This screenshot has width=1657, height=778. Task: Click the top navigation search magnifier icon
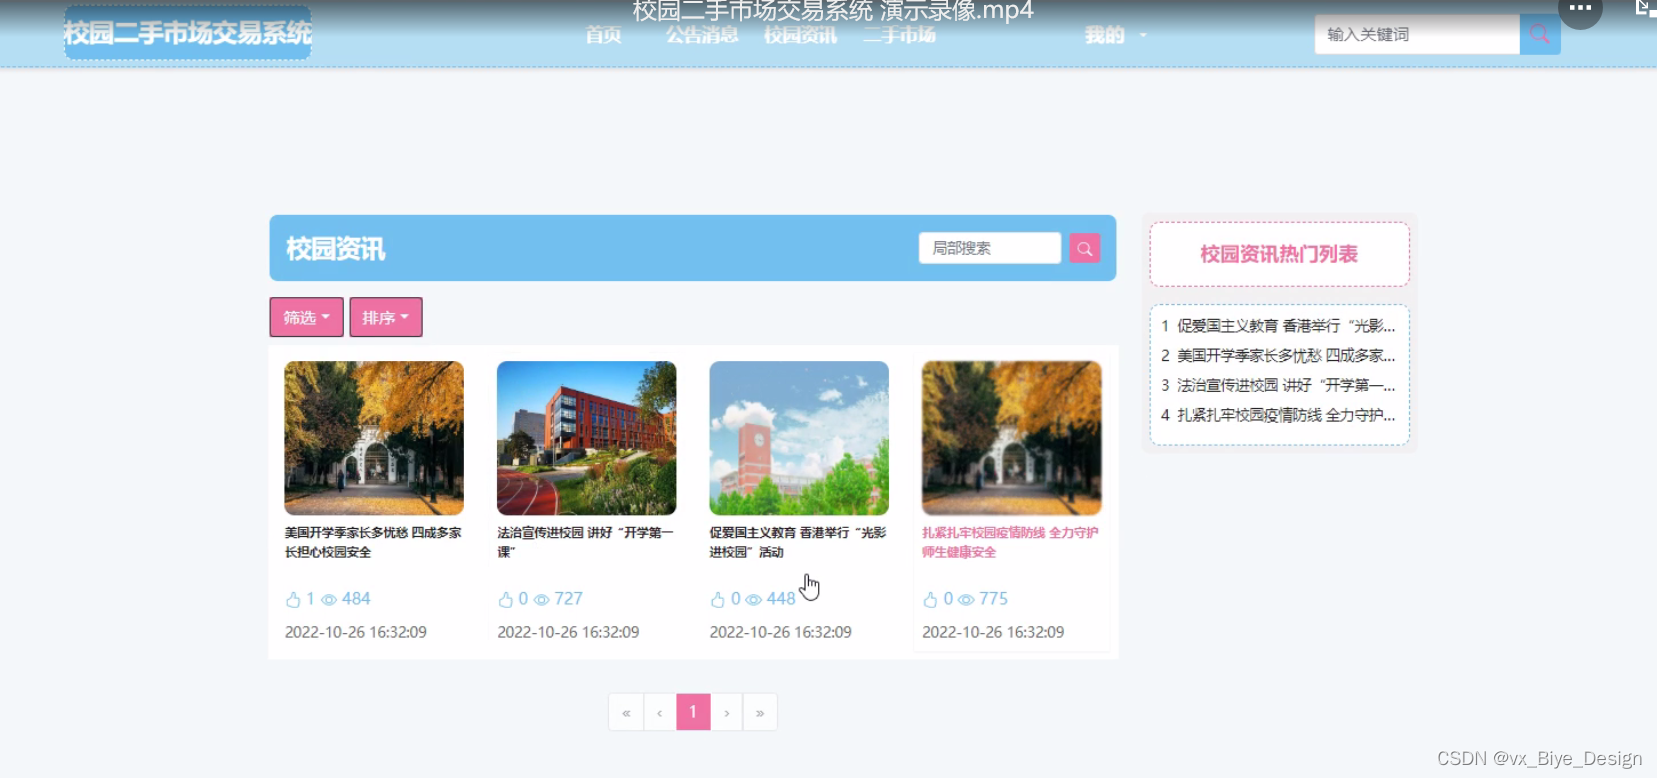1539,35
